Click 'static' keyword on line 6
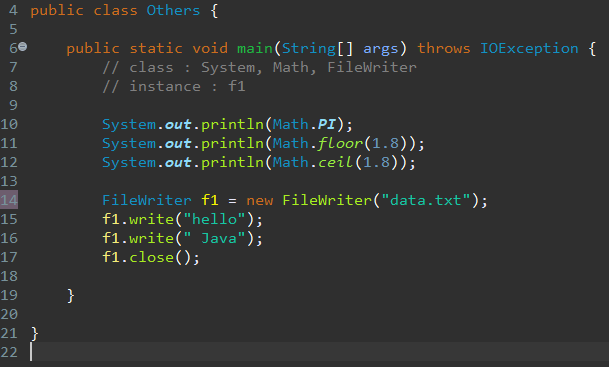The height and width of the screenshot is (367, 609). pyautogui.click(x=156, y=48)
